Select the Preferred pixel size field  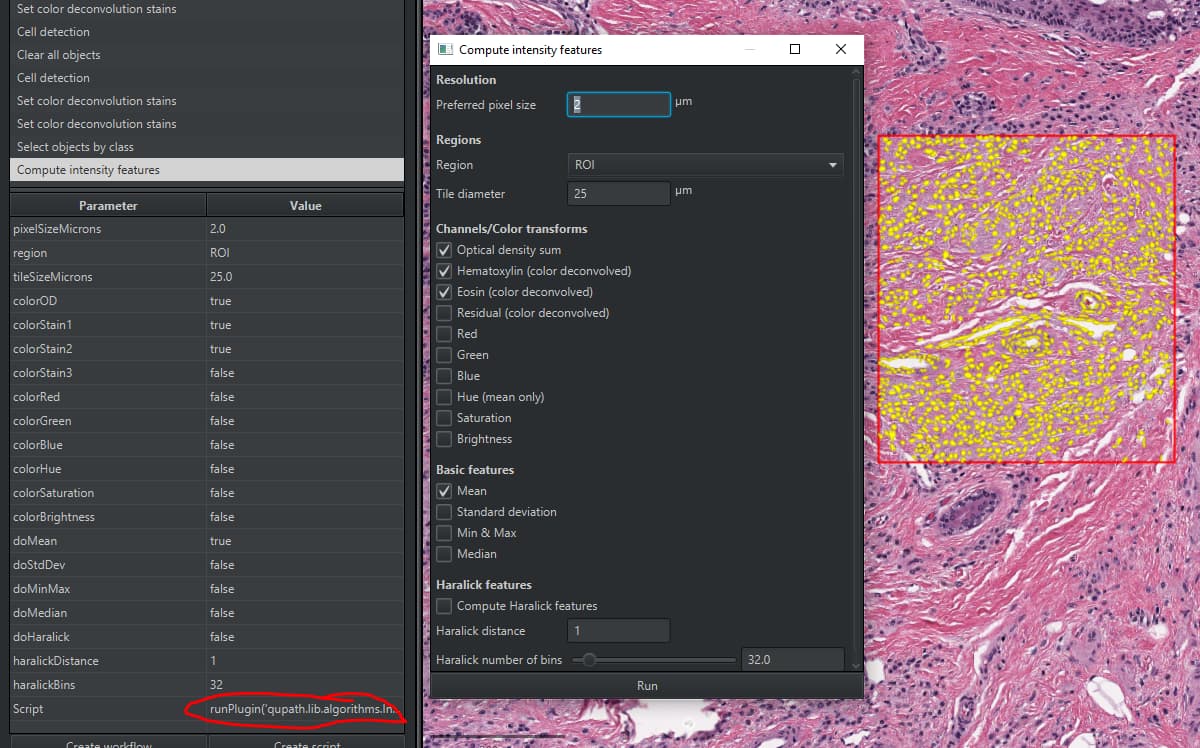(x=618, y=104)
